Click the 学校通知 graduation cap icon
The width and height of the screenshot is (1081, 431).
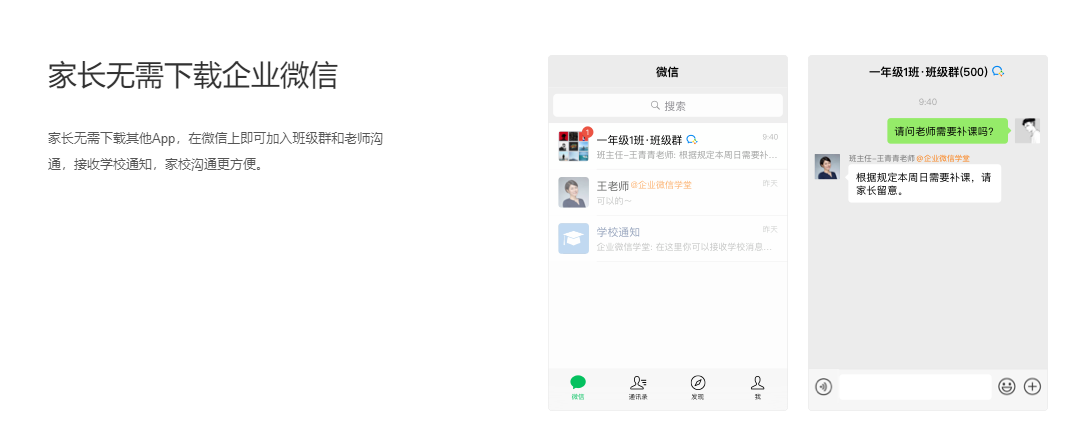click(x=573, y=238)
